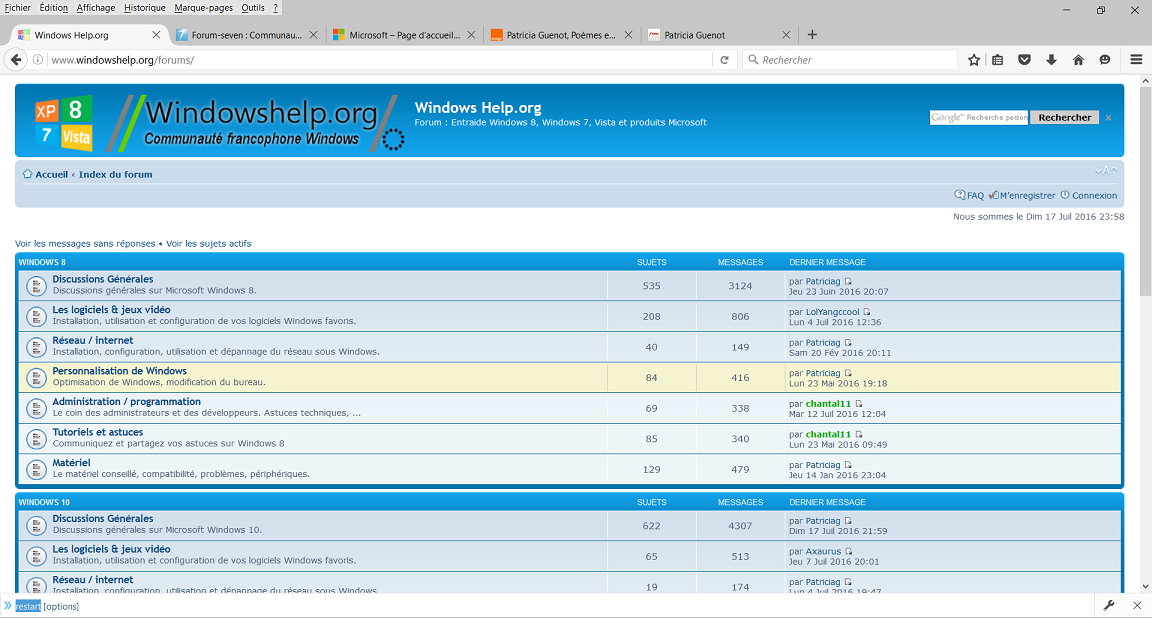Switch to the Forum-seven tab
Image resolution: width=1152 pixels, height=618 pixels.
click(245, 35)
